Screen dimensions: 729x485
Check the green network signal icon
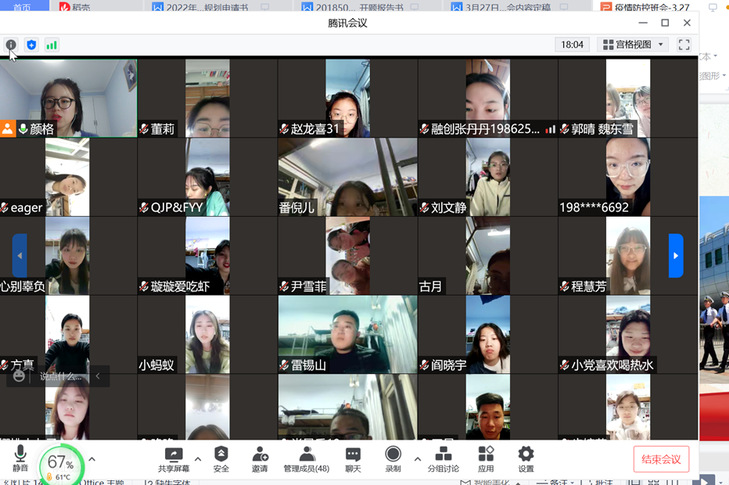point(51,45)
